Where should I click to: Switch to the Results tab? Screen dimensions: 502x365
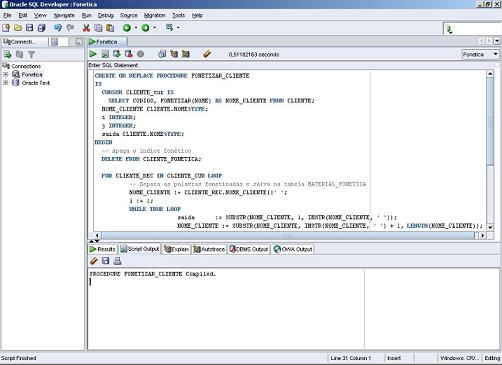tap(102, 249)
